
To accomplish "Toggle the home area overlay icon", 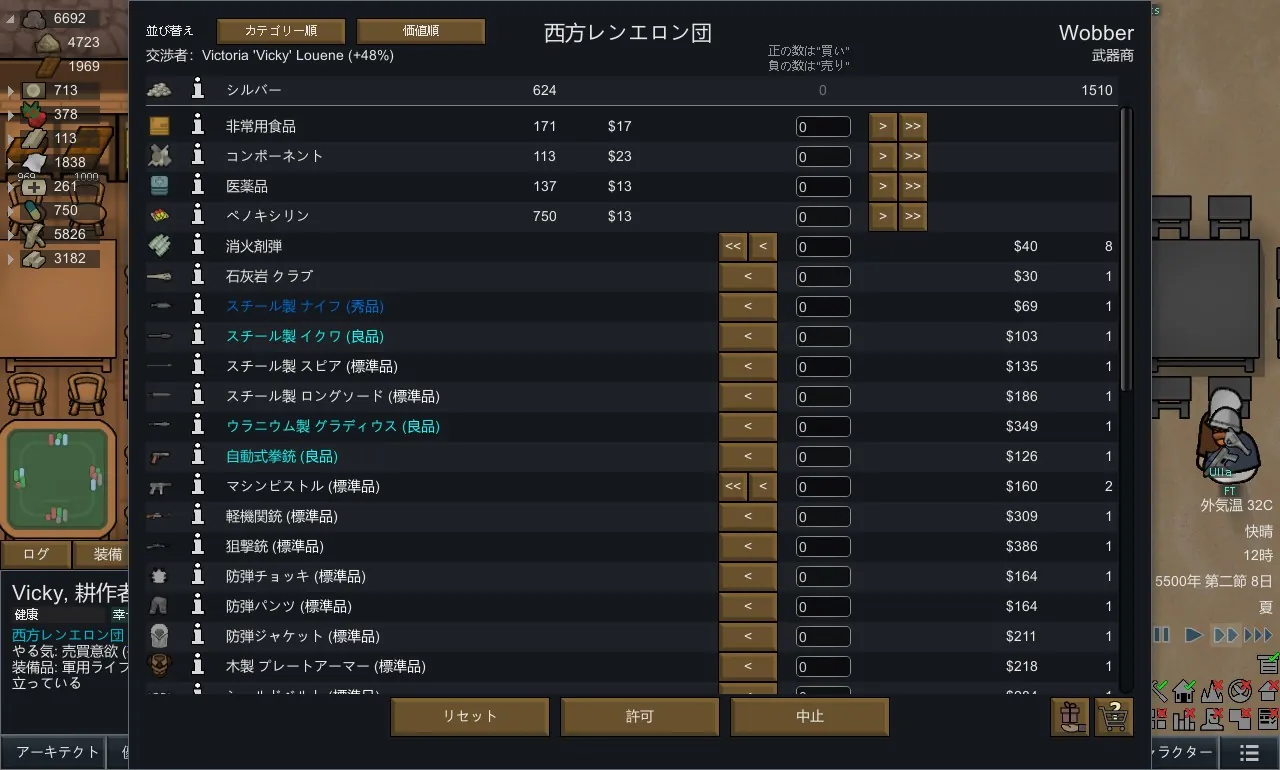I will (x=1186, y=690).
